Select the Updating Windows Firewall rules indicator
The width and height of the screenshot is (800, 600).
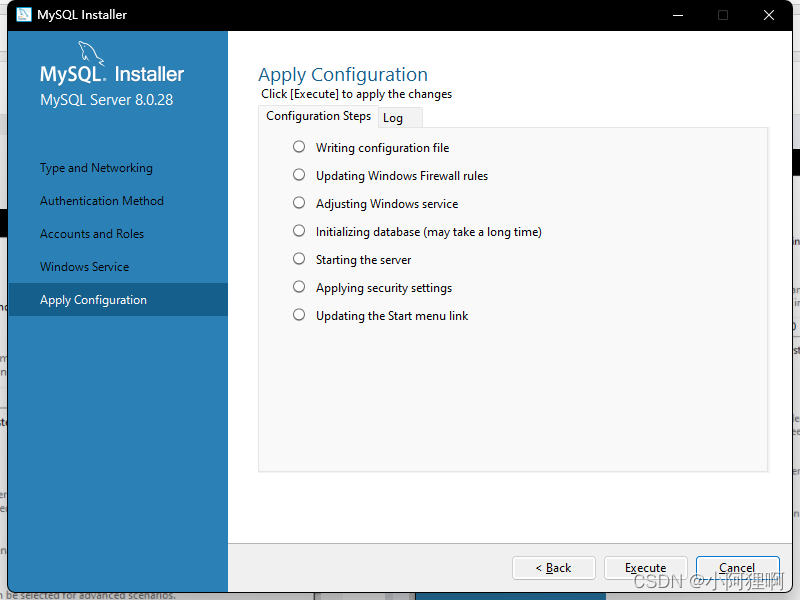(299, 175)
